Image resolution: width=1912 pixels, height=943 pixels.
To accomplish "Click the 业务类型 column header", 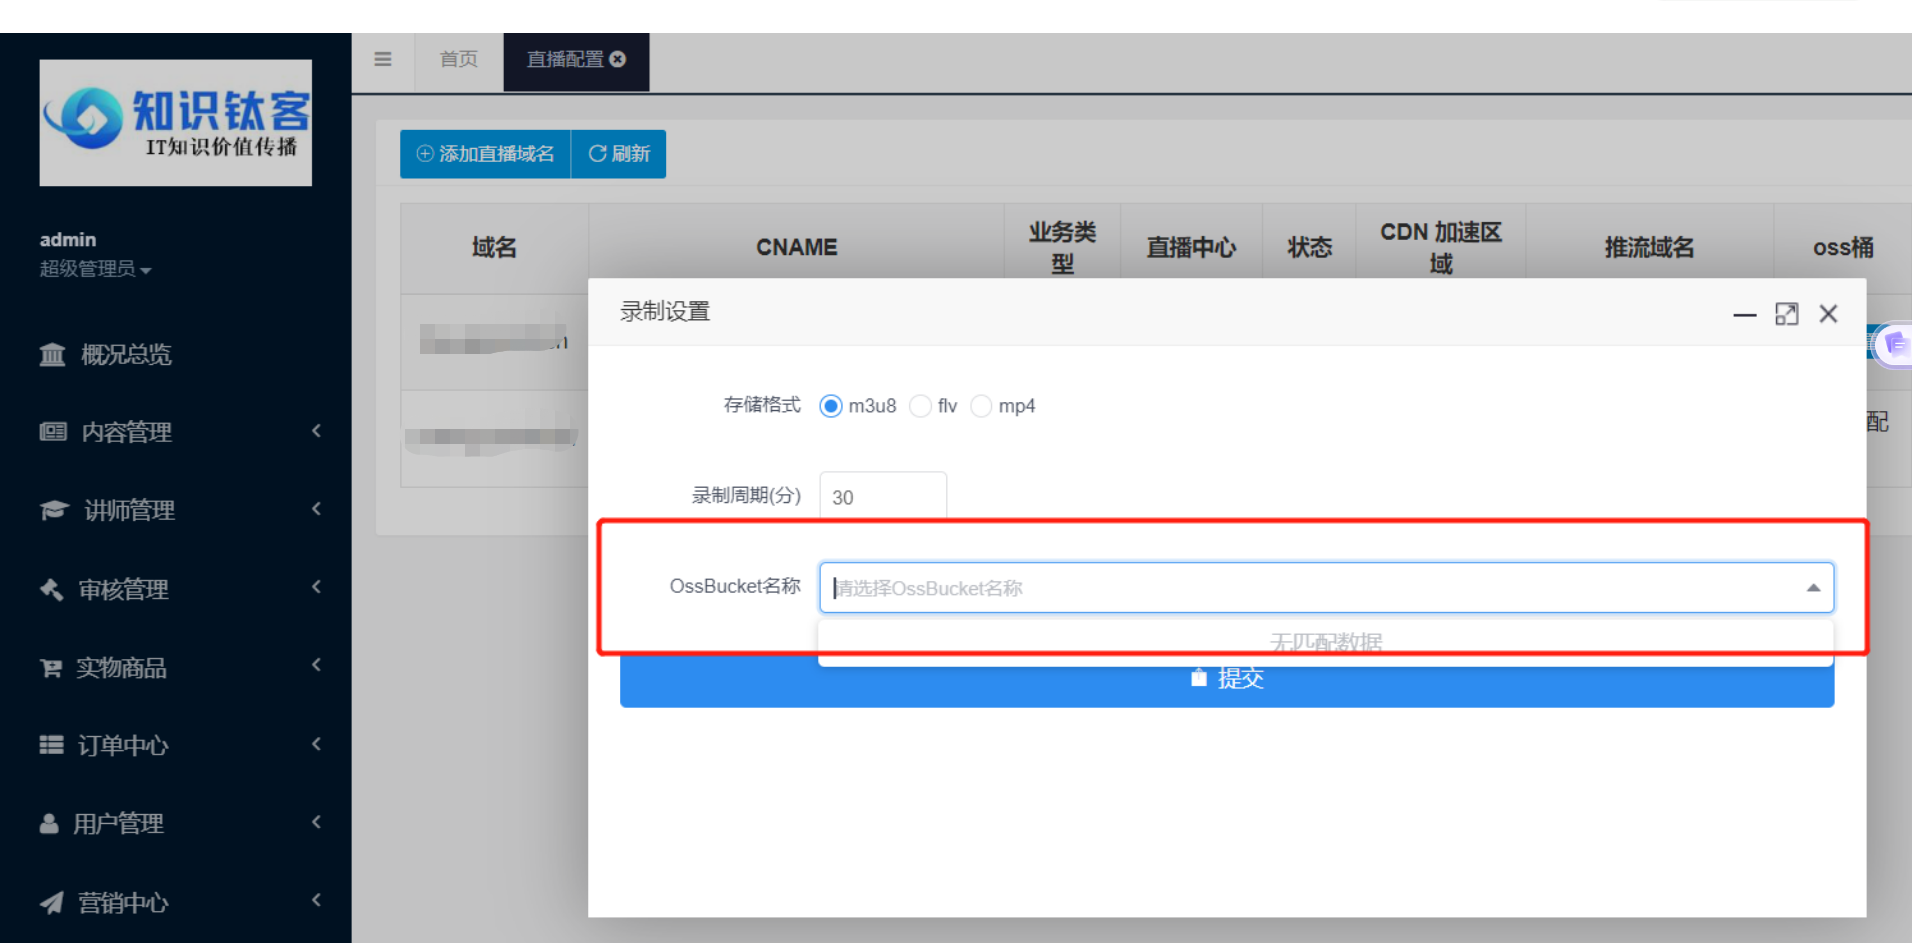I will pyautogui.click(x=1062, y=248).
